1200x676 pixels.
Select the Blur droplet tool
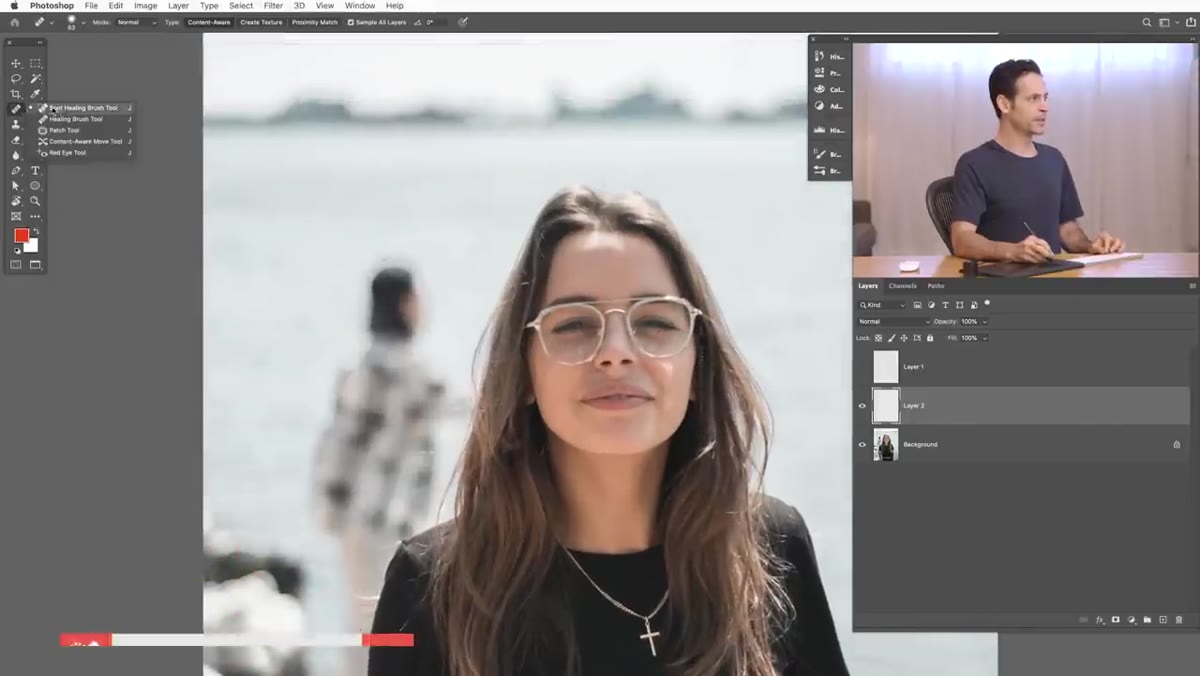16,155
